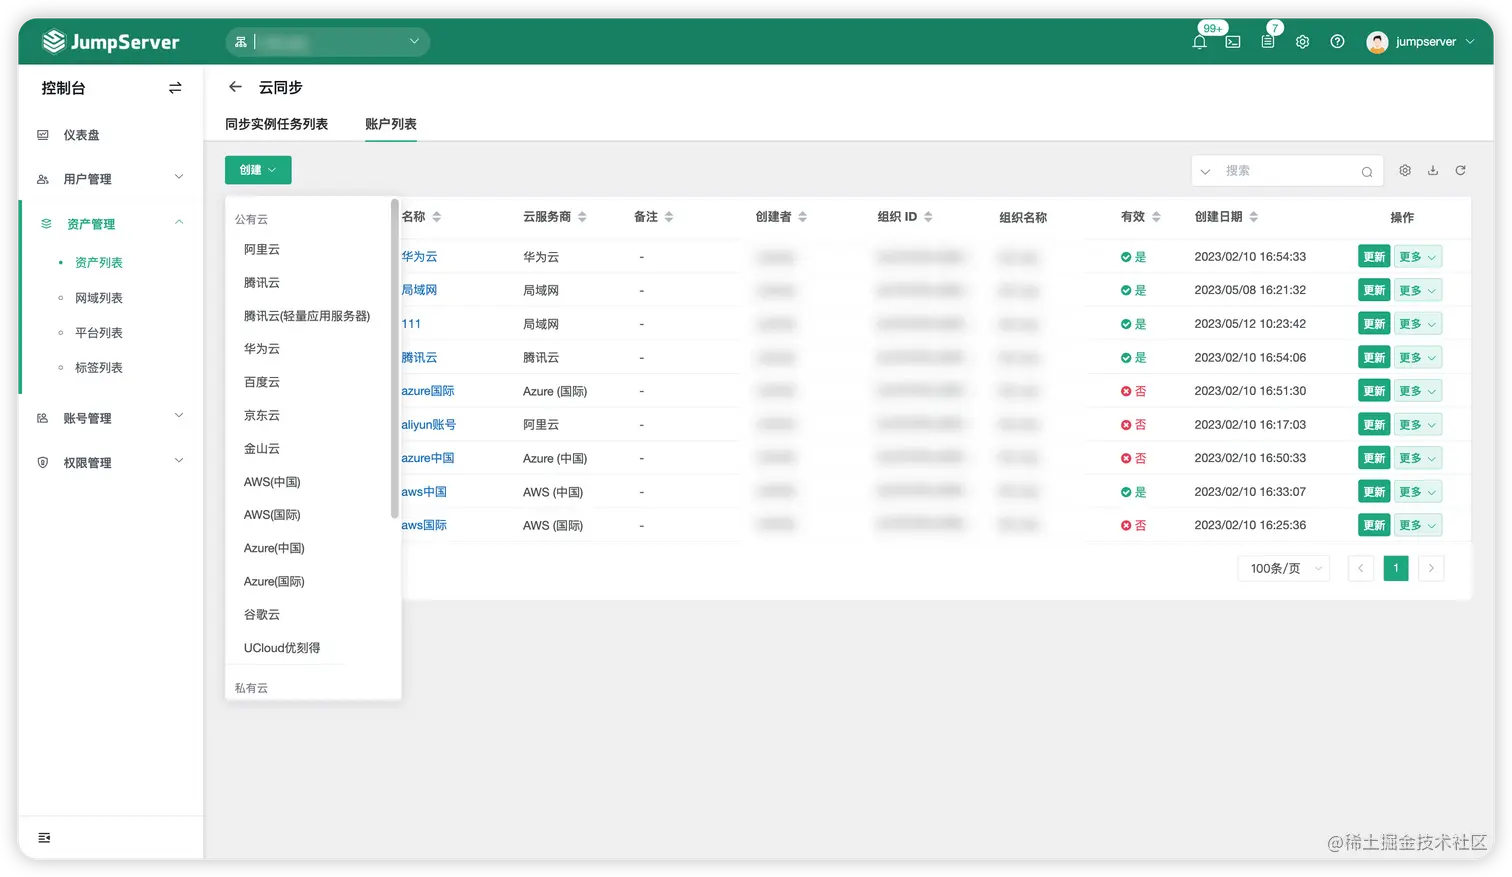Screen dimensions: 1512x877
Task: Choose 京东云 from the create menu
Action: click(262, 415)
